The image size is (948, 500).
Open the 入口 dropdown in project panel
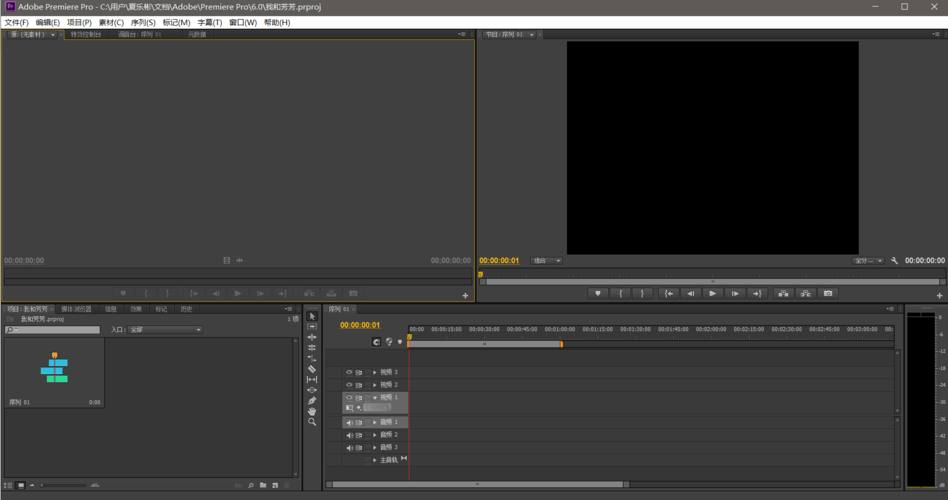(165, 329)
